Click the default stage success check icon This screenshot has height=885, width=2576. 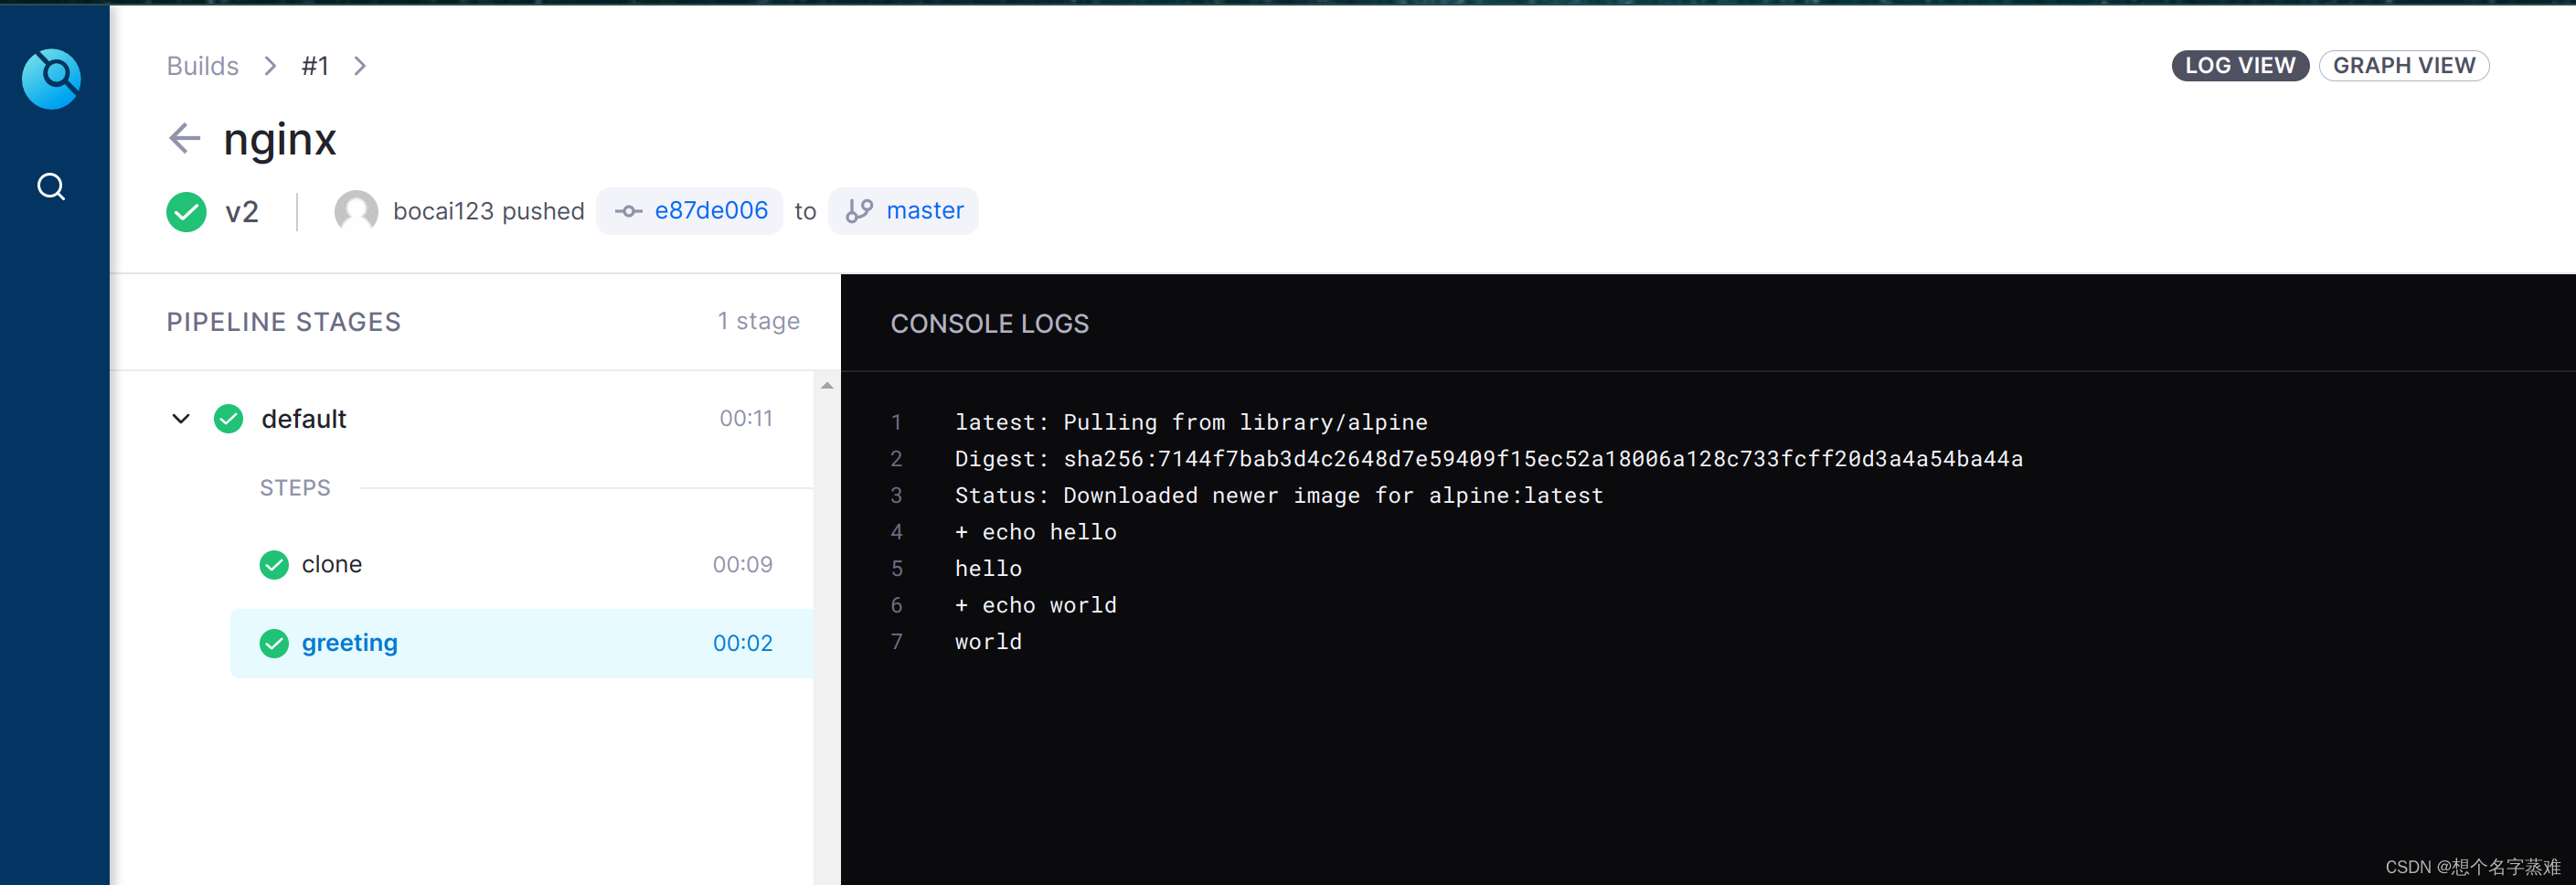click(228, 419)
